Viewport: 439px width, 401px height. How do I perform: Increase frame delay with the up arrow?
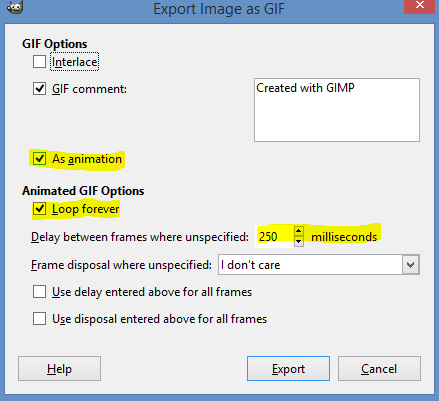[299, 231]
